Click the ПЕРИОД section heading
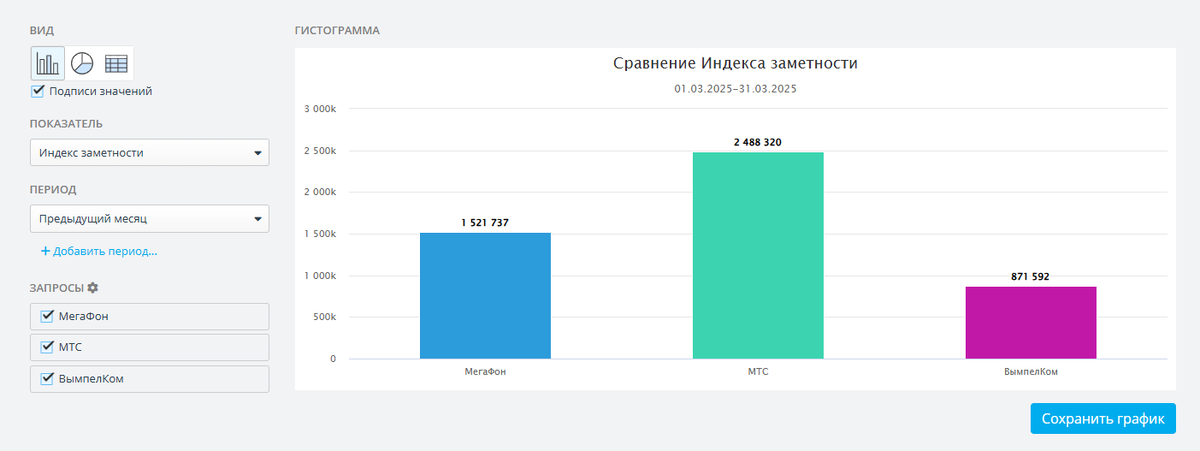The image size is (1200, 451). click(x=54, y=189)
